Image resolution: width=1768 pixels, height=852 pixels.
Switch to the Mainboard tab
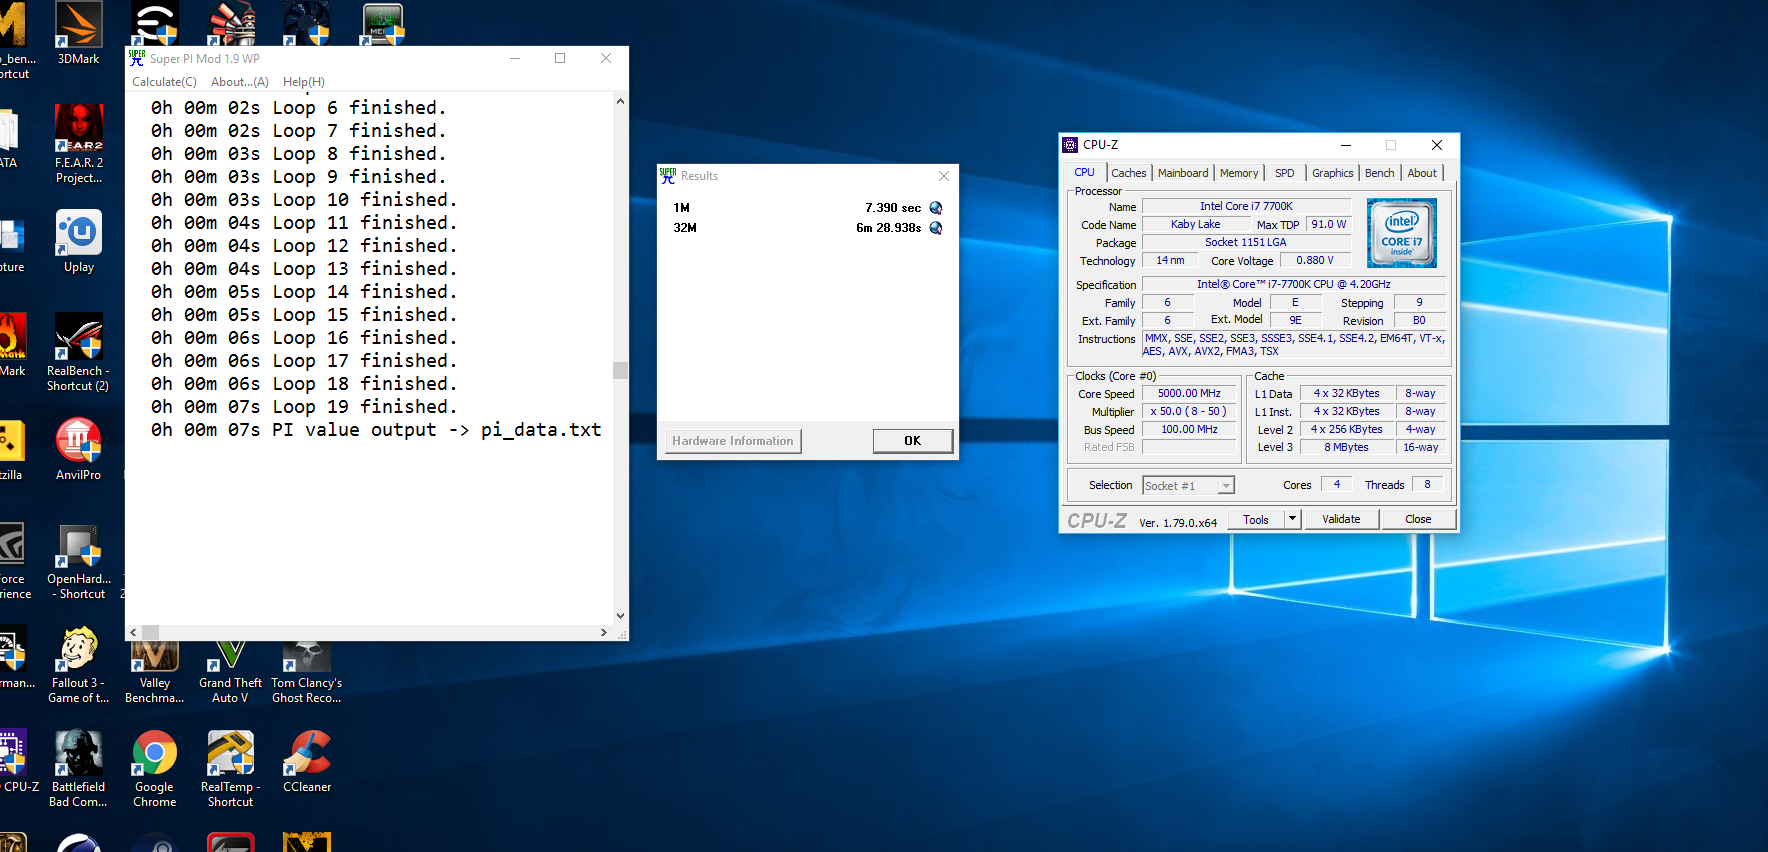coord(1183,173)
